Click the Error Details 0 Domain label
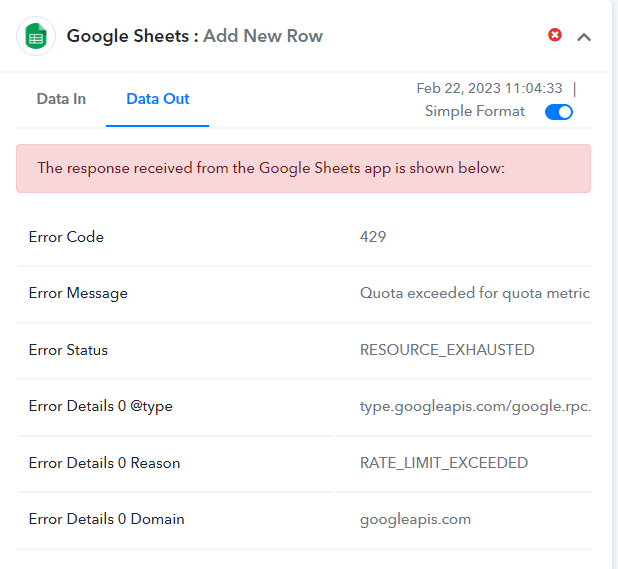This screenshot has width=618, height=569. [106, 519]
